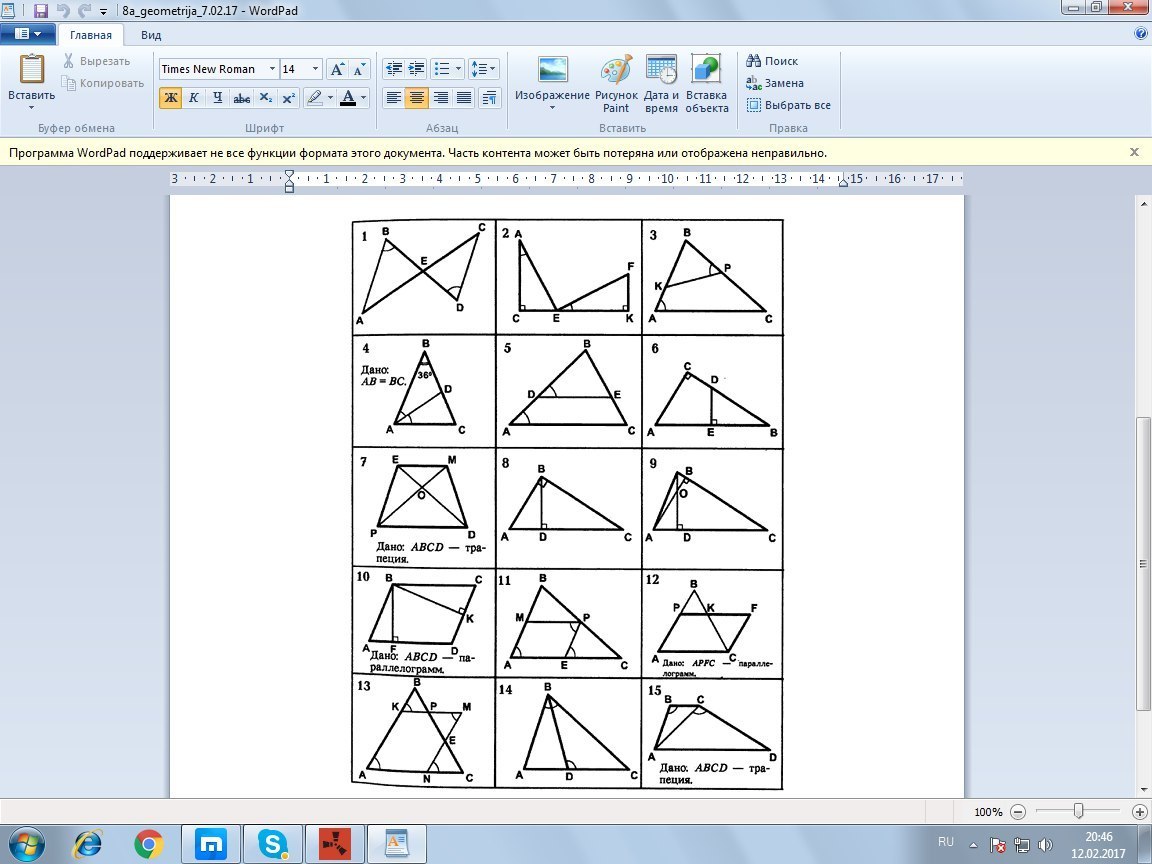Justify the paragraph text

click(464, 98)
